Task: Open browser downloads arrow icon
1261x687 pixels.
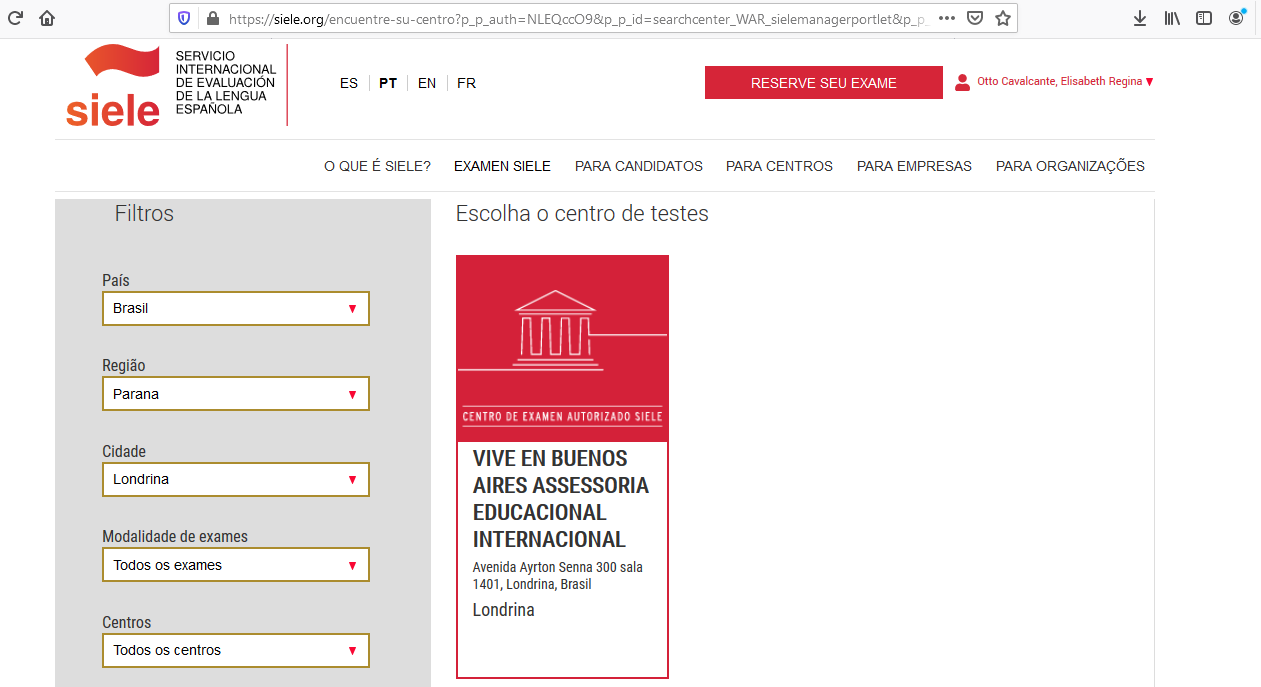Action: click(1140, 18)
